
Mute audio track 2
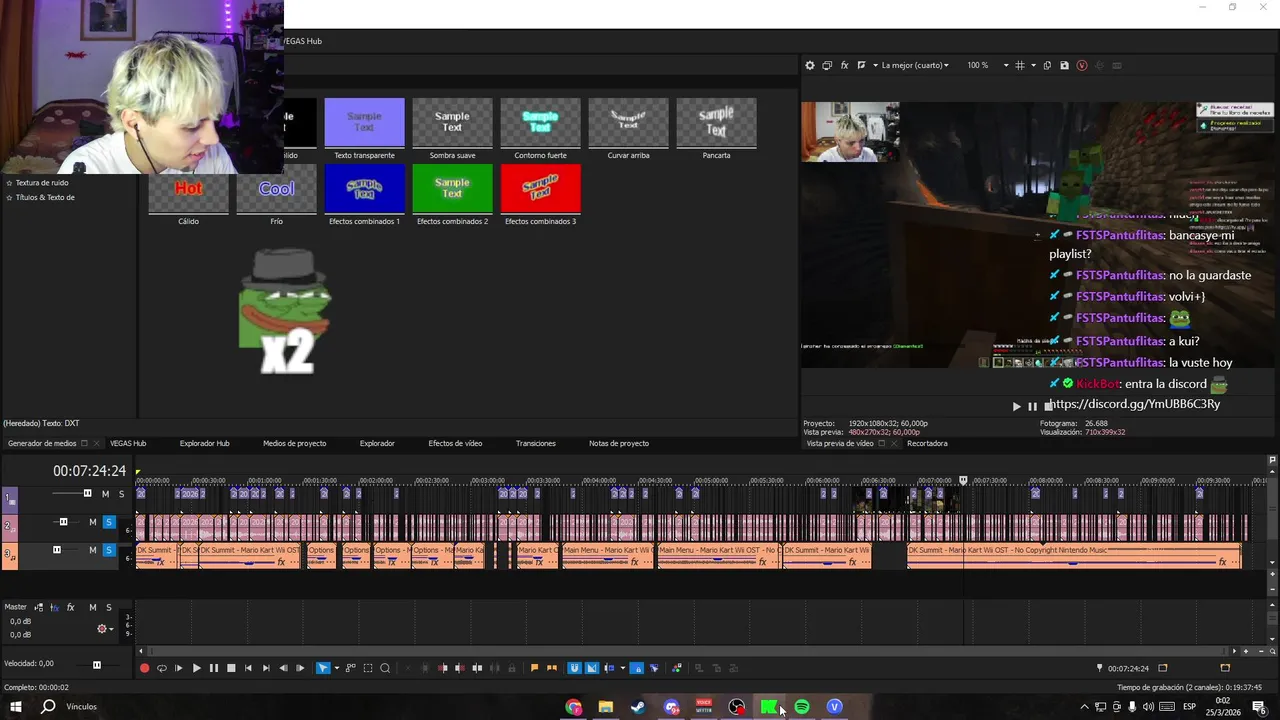pyautogui.click(x=93, y=522)
